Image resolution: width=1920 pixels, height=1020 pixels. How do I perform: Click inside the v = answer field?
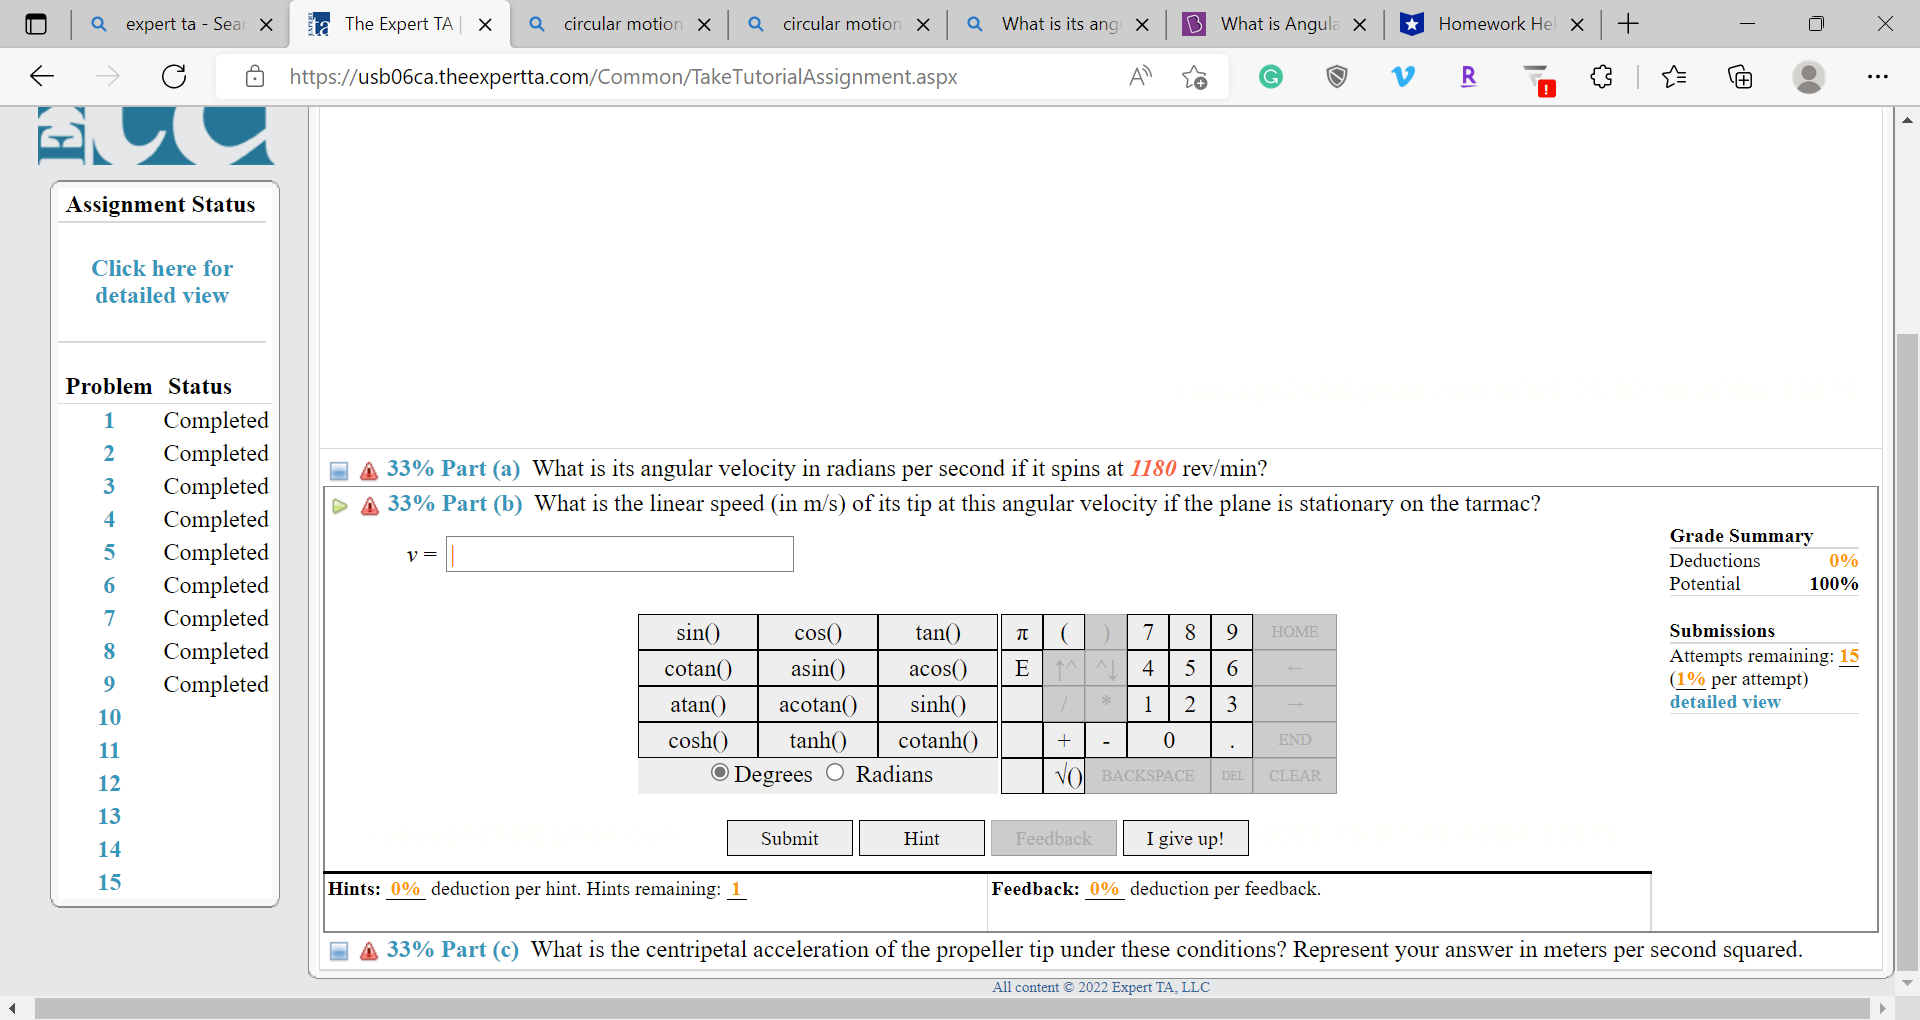(619, 553)
